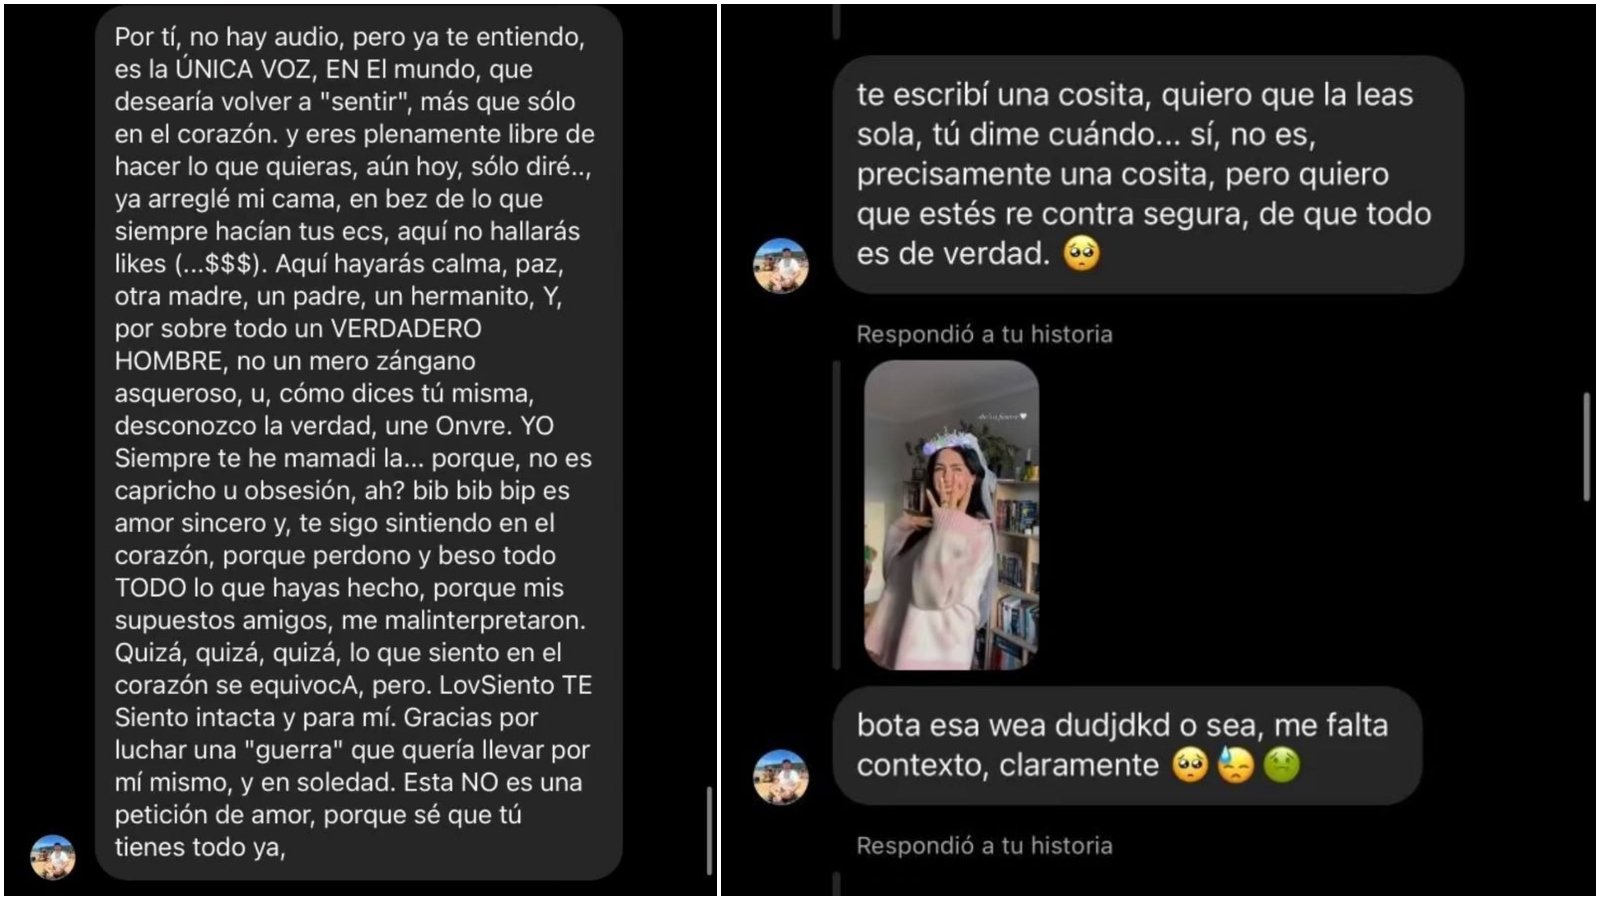Select the 'bota esa wea dudjdkd' message bubble
Screen dimensions: 1600x900
click(1127, 745)
